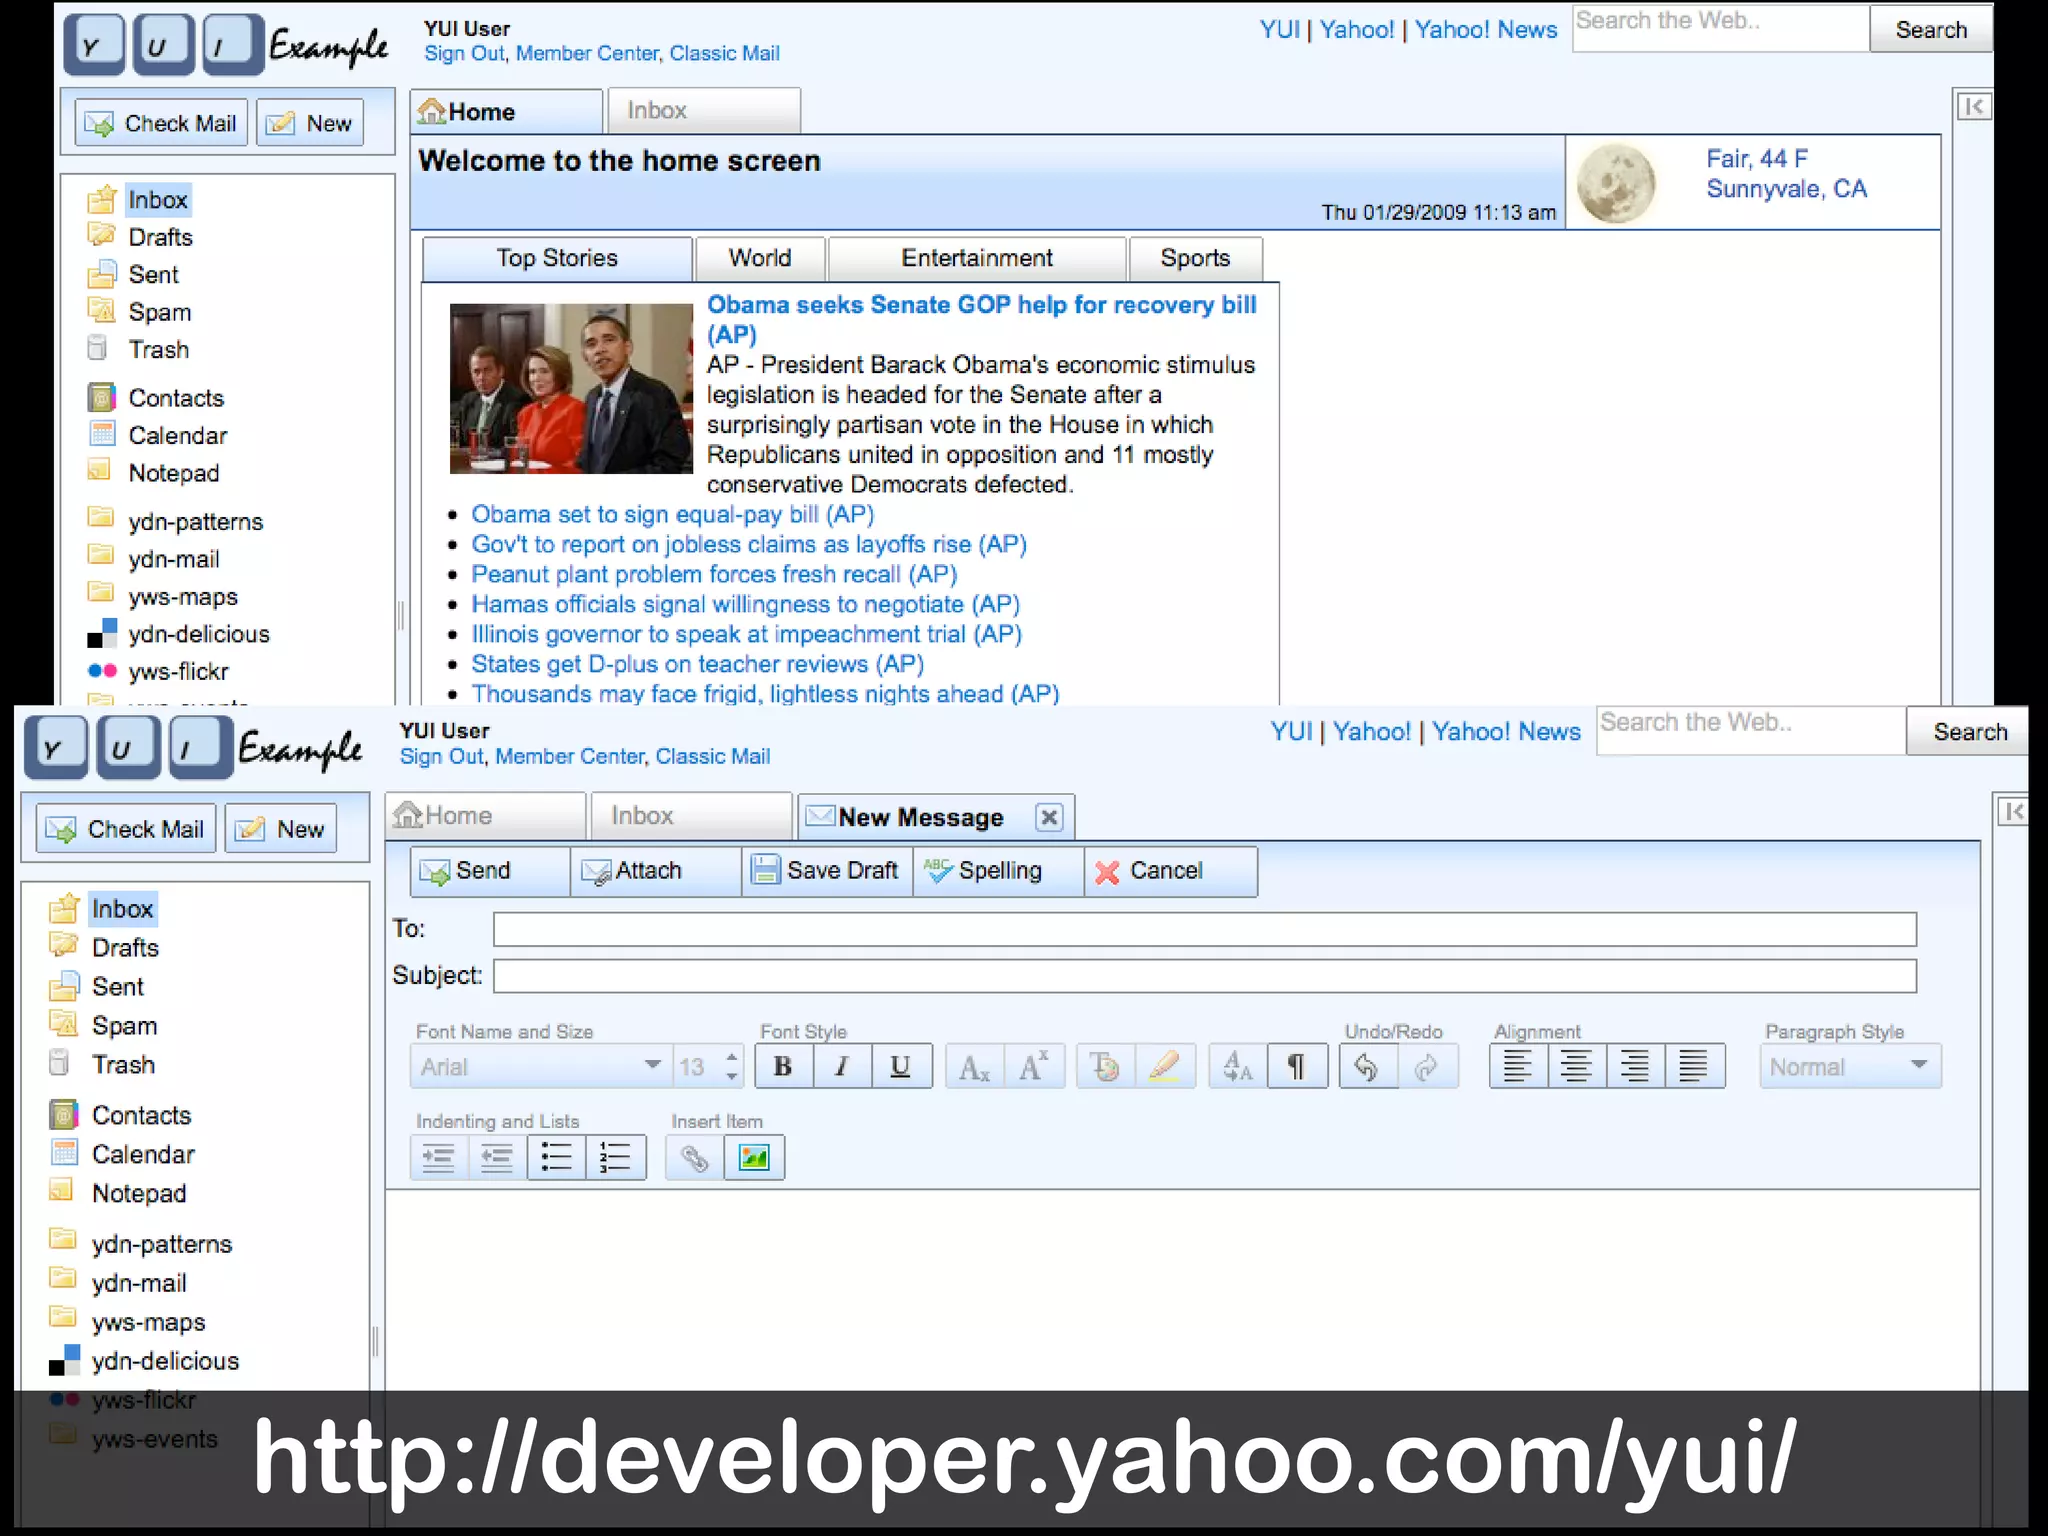
Task: Set alignment to left
Action: (1518, 1067)
